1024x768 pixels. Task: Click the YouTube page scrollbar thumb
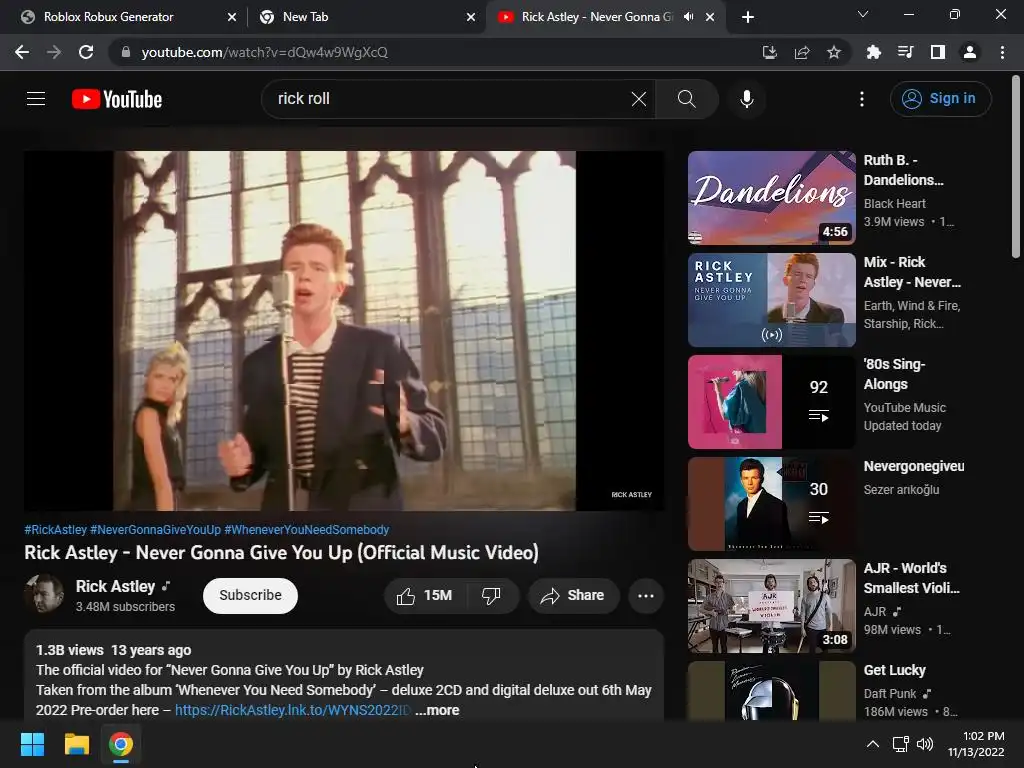(x=1016, y=167)
